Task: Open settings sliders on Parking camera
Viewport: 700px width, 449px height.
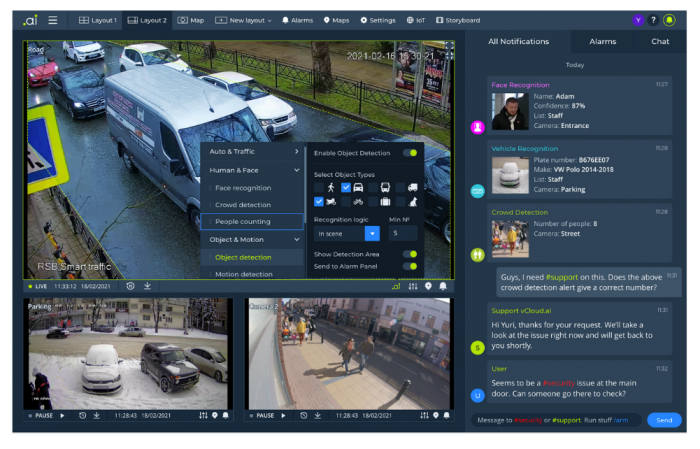Action: 203,416
